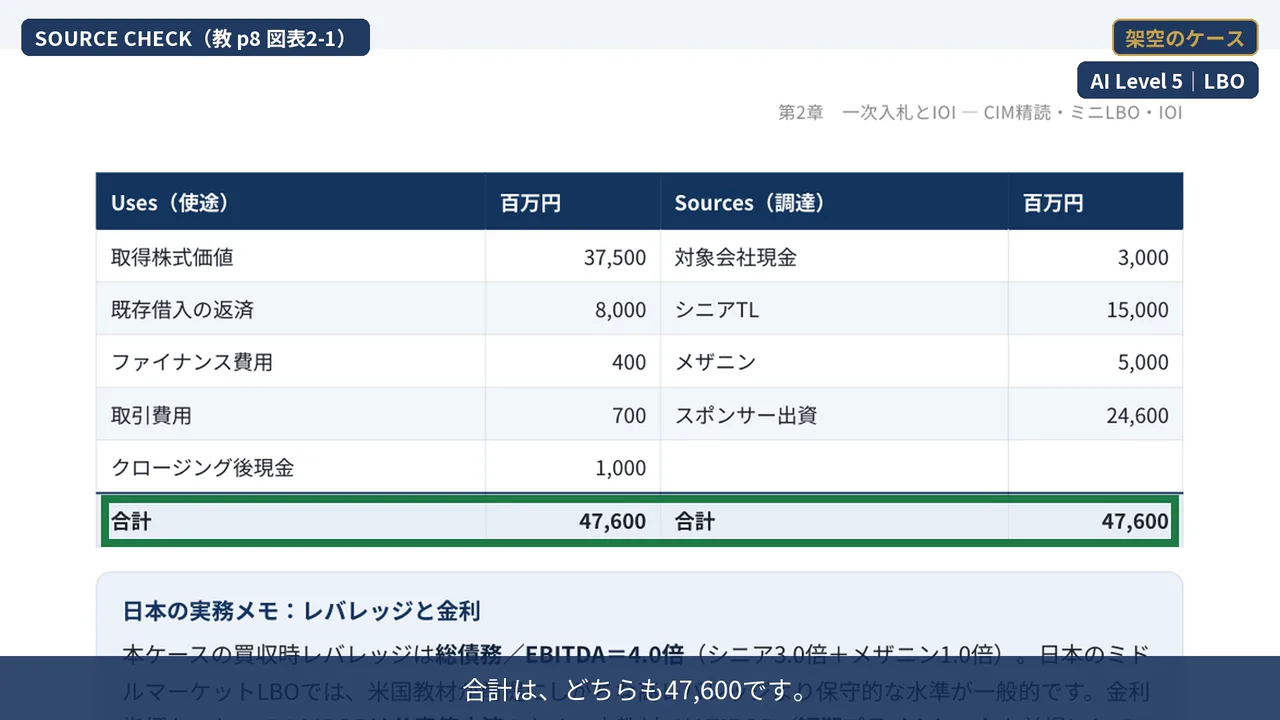
Task: Click the subtitle 合計は、どちらも47,600です。
Action: (640, 690)
